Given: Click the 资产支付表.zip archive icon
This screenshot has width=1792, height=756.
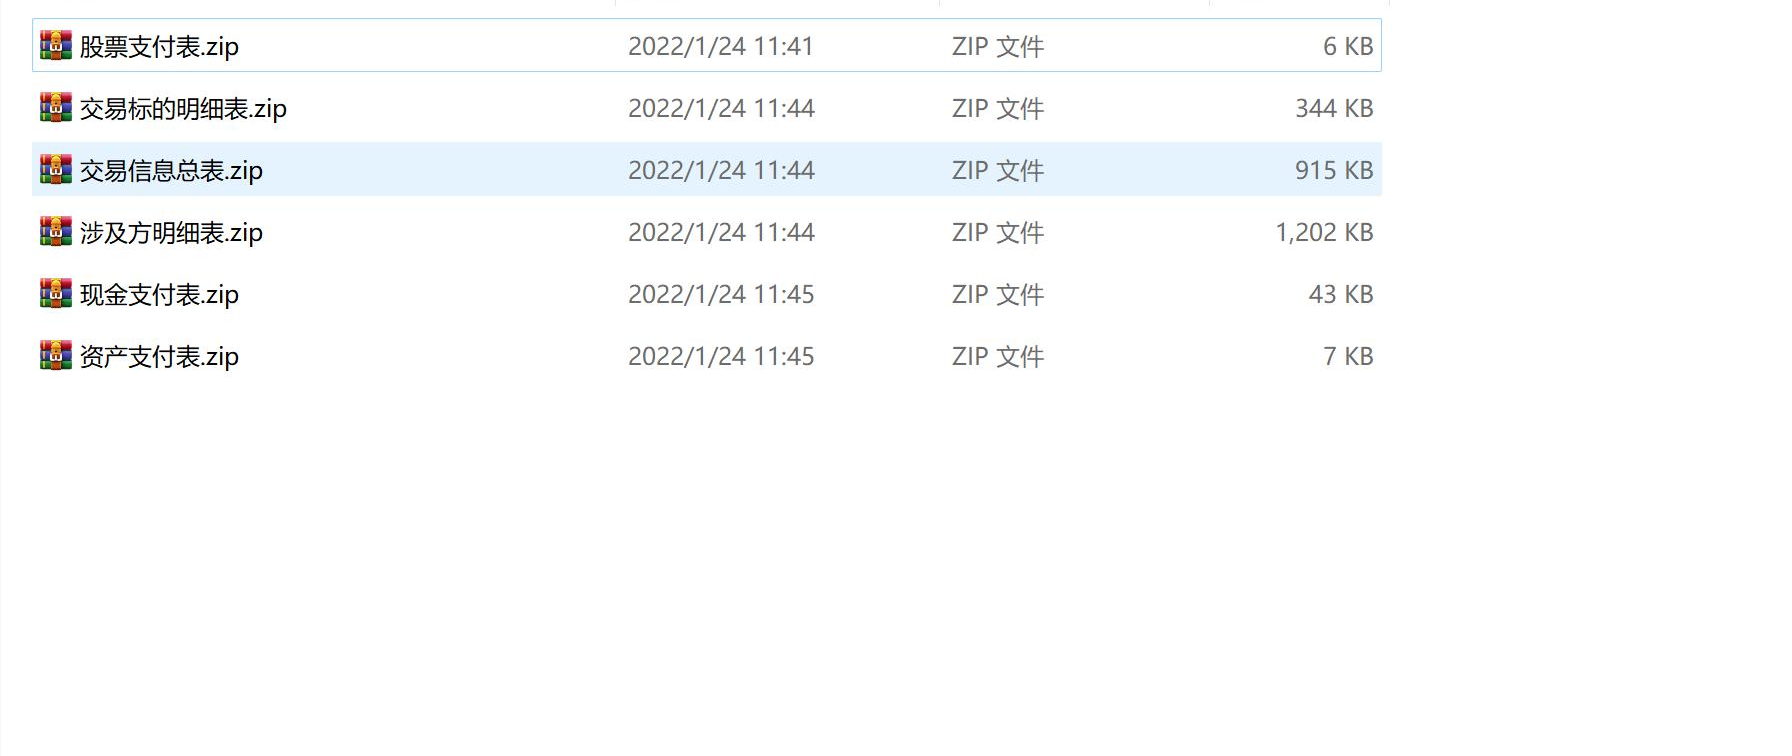Looking at the screenshot, I should coord(56,355).
